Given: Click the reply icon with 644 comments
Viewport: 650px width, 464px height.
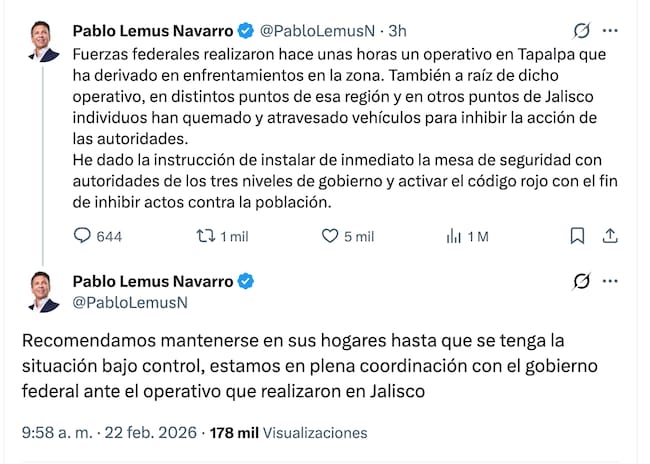Looking at the screenshot, I should (84, 236).
